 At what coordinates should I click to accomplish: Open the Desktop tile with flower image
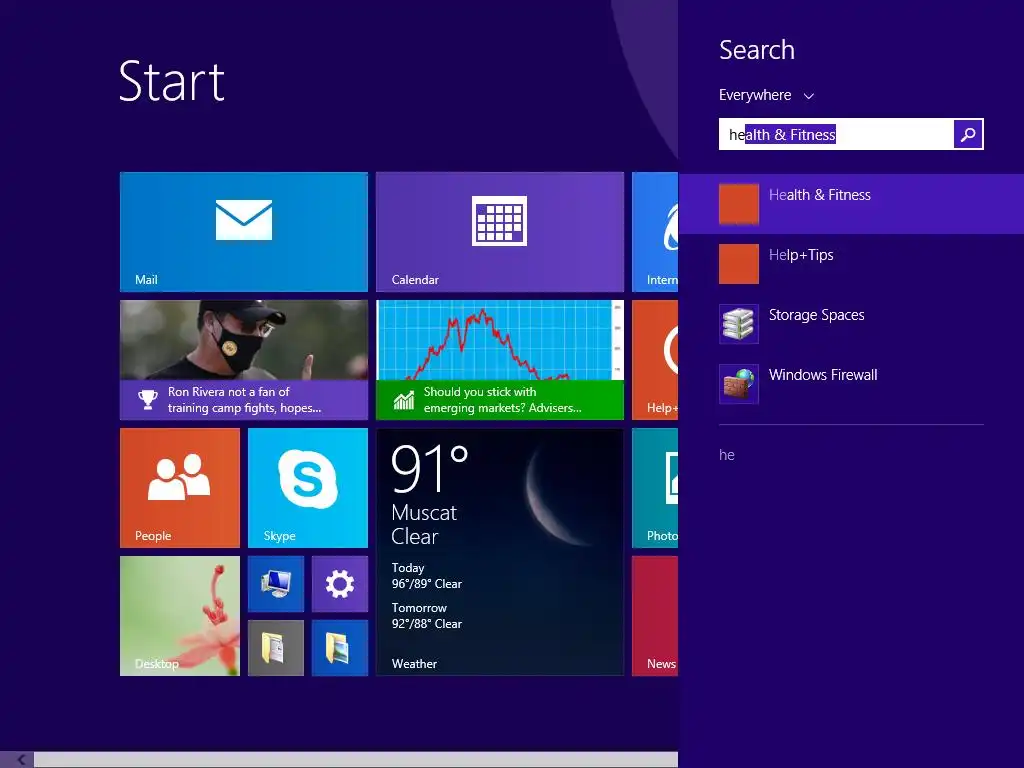pyautogui.click(x=180, y=616)
